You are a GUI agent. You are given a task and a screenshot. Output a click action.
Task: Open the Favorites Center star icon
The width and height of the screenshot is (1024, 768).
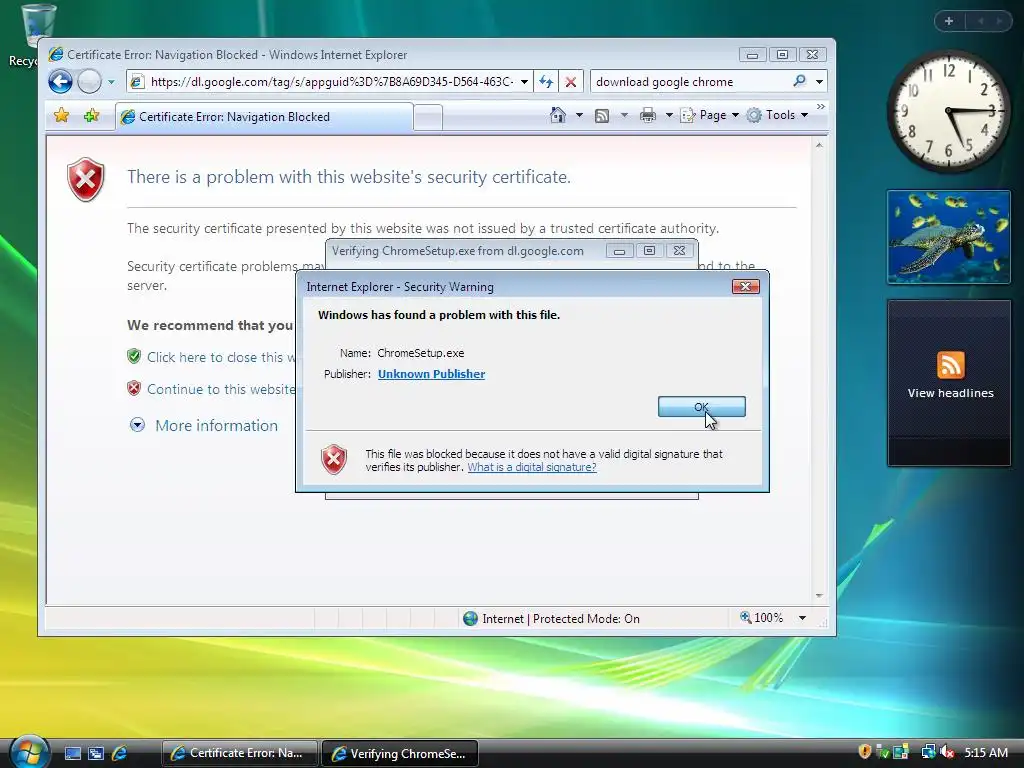(61, 116)
